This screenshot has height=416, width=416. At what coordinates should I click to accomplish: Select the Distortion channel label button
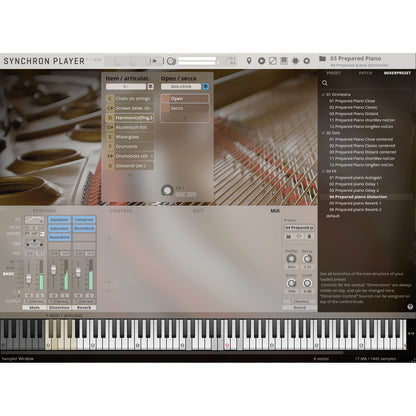coord(59,307)
